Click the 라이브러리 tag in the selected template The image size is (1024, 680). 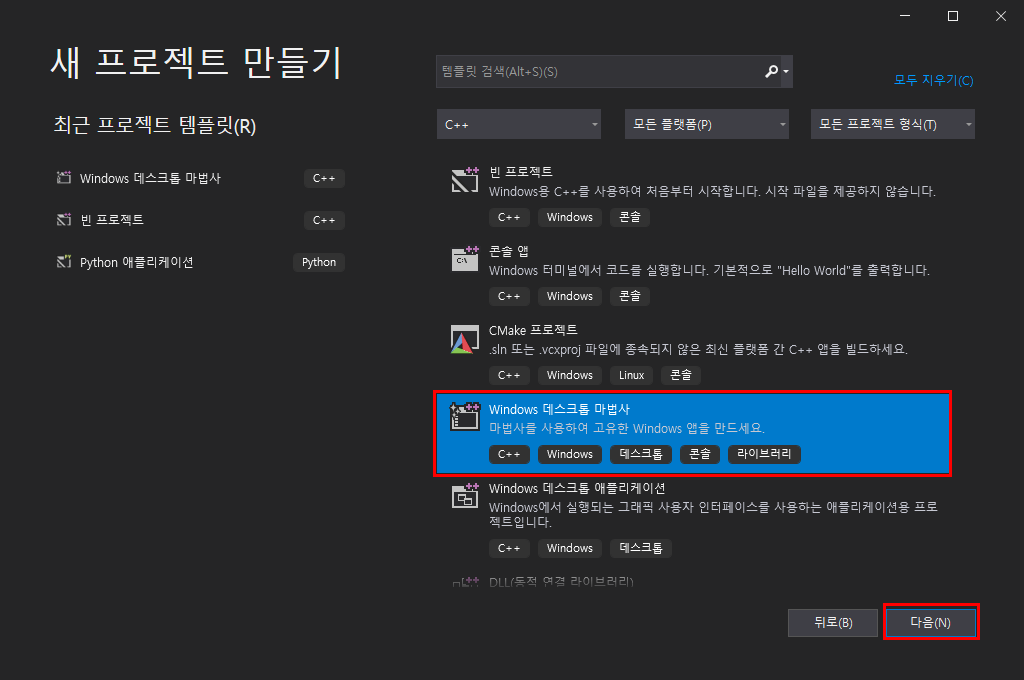[x=763, y=454]
